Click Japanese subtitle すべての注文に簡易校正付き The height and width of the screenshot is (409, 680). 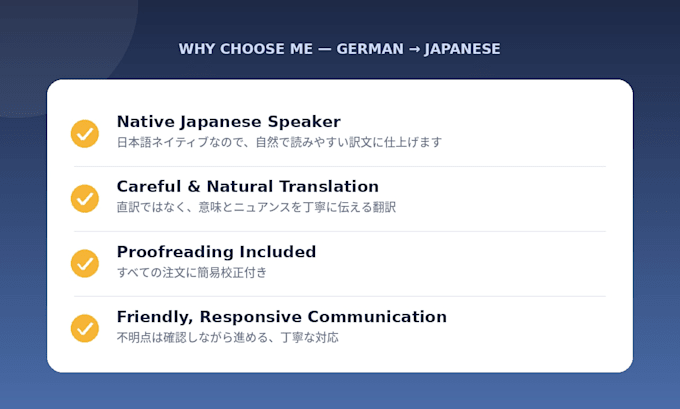point(192,272)
